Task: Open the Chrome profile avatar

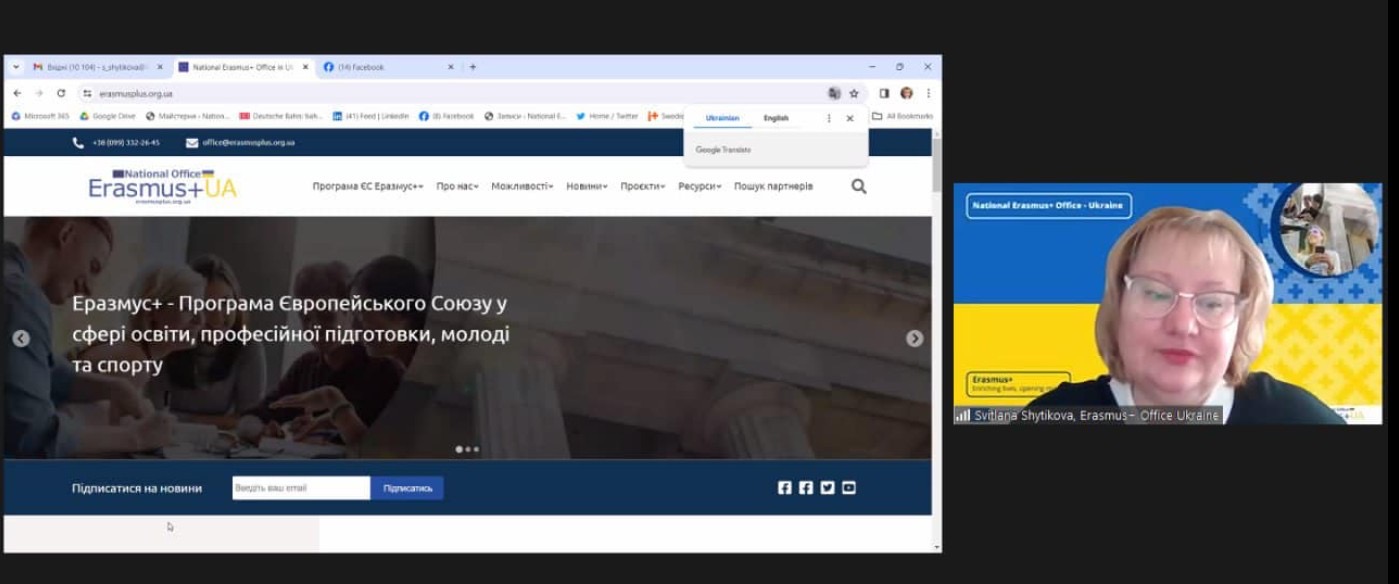Action: (x=907, y=93)
